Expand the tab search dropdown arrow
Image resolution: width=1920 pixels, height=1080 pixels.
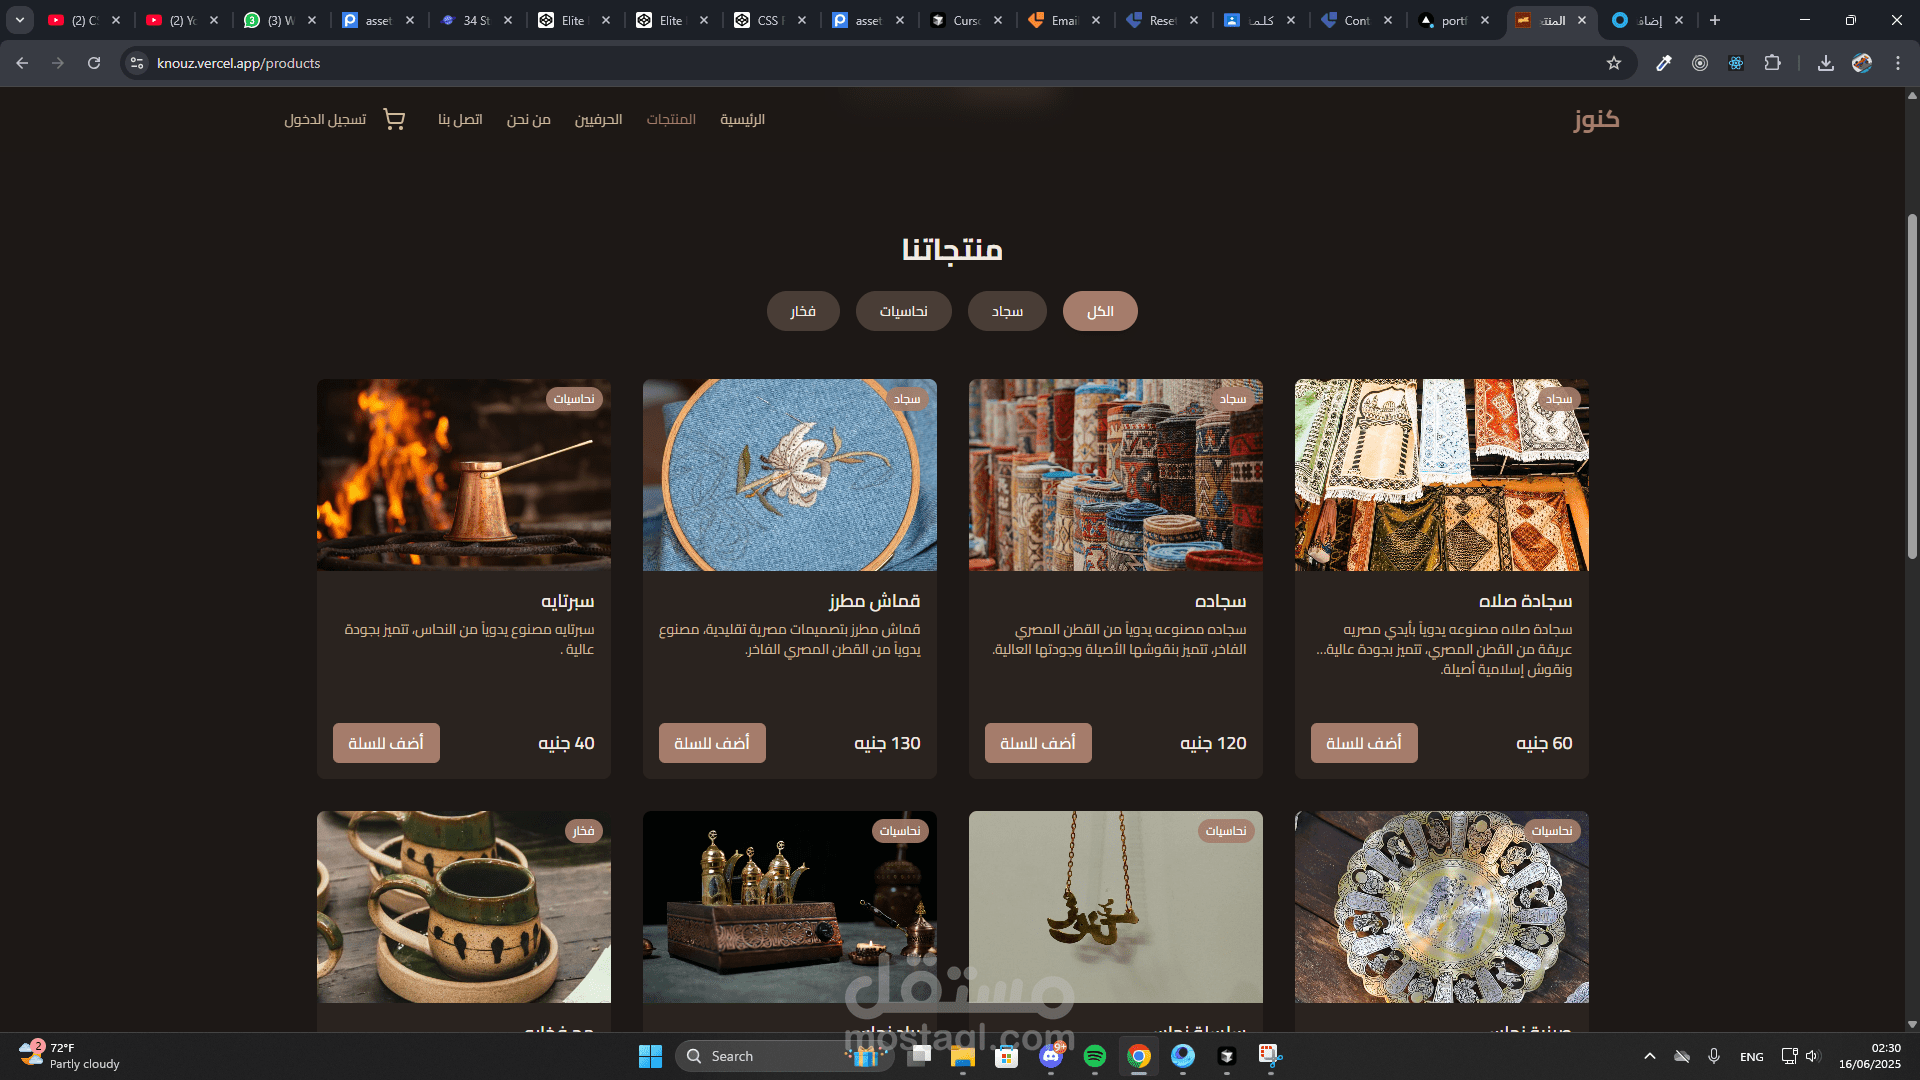(19, 20)
